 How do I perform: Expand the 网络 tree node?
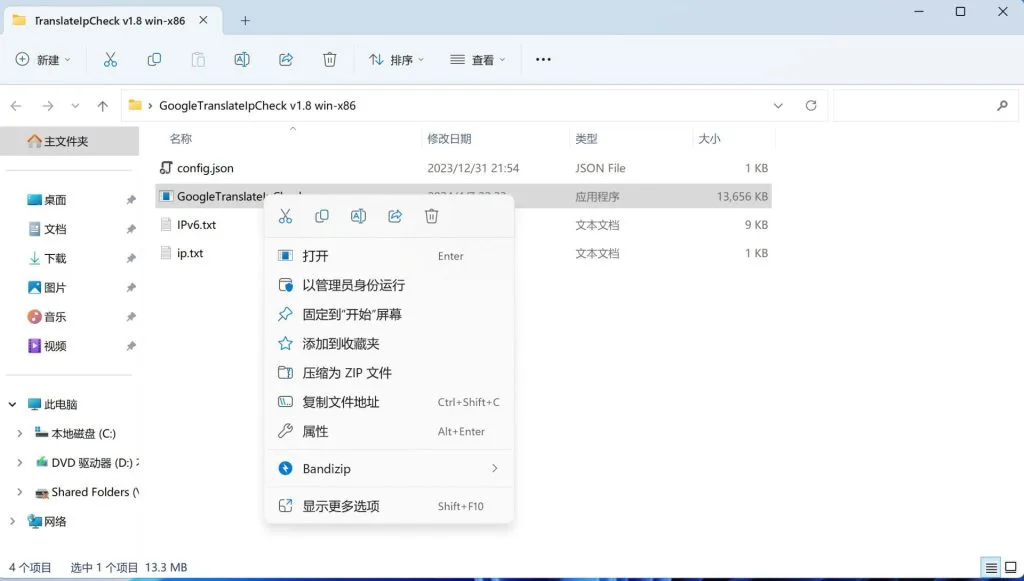point(12,522)
